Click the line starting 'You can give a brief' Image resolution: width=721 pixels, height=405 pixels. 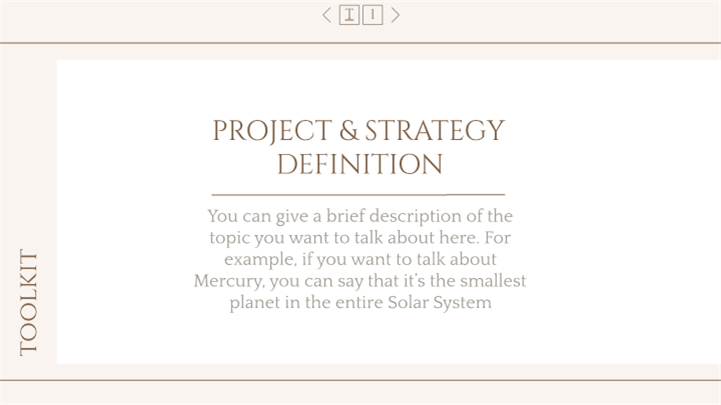[x=360, y=216]
